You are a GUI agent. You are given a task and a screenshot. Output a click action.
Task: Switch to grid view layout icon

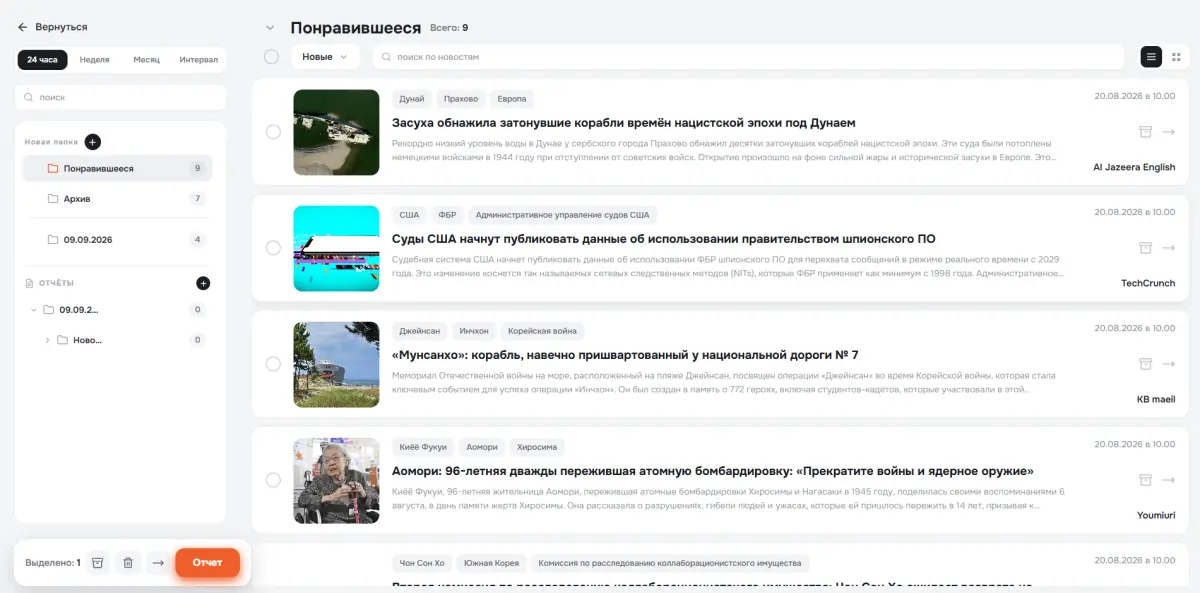click(1176, 57)
